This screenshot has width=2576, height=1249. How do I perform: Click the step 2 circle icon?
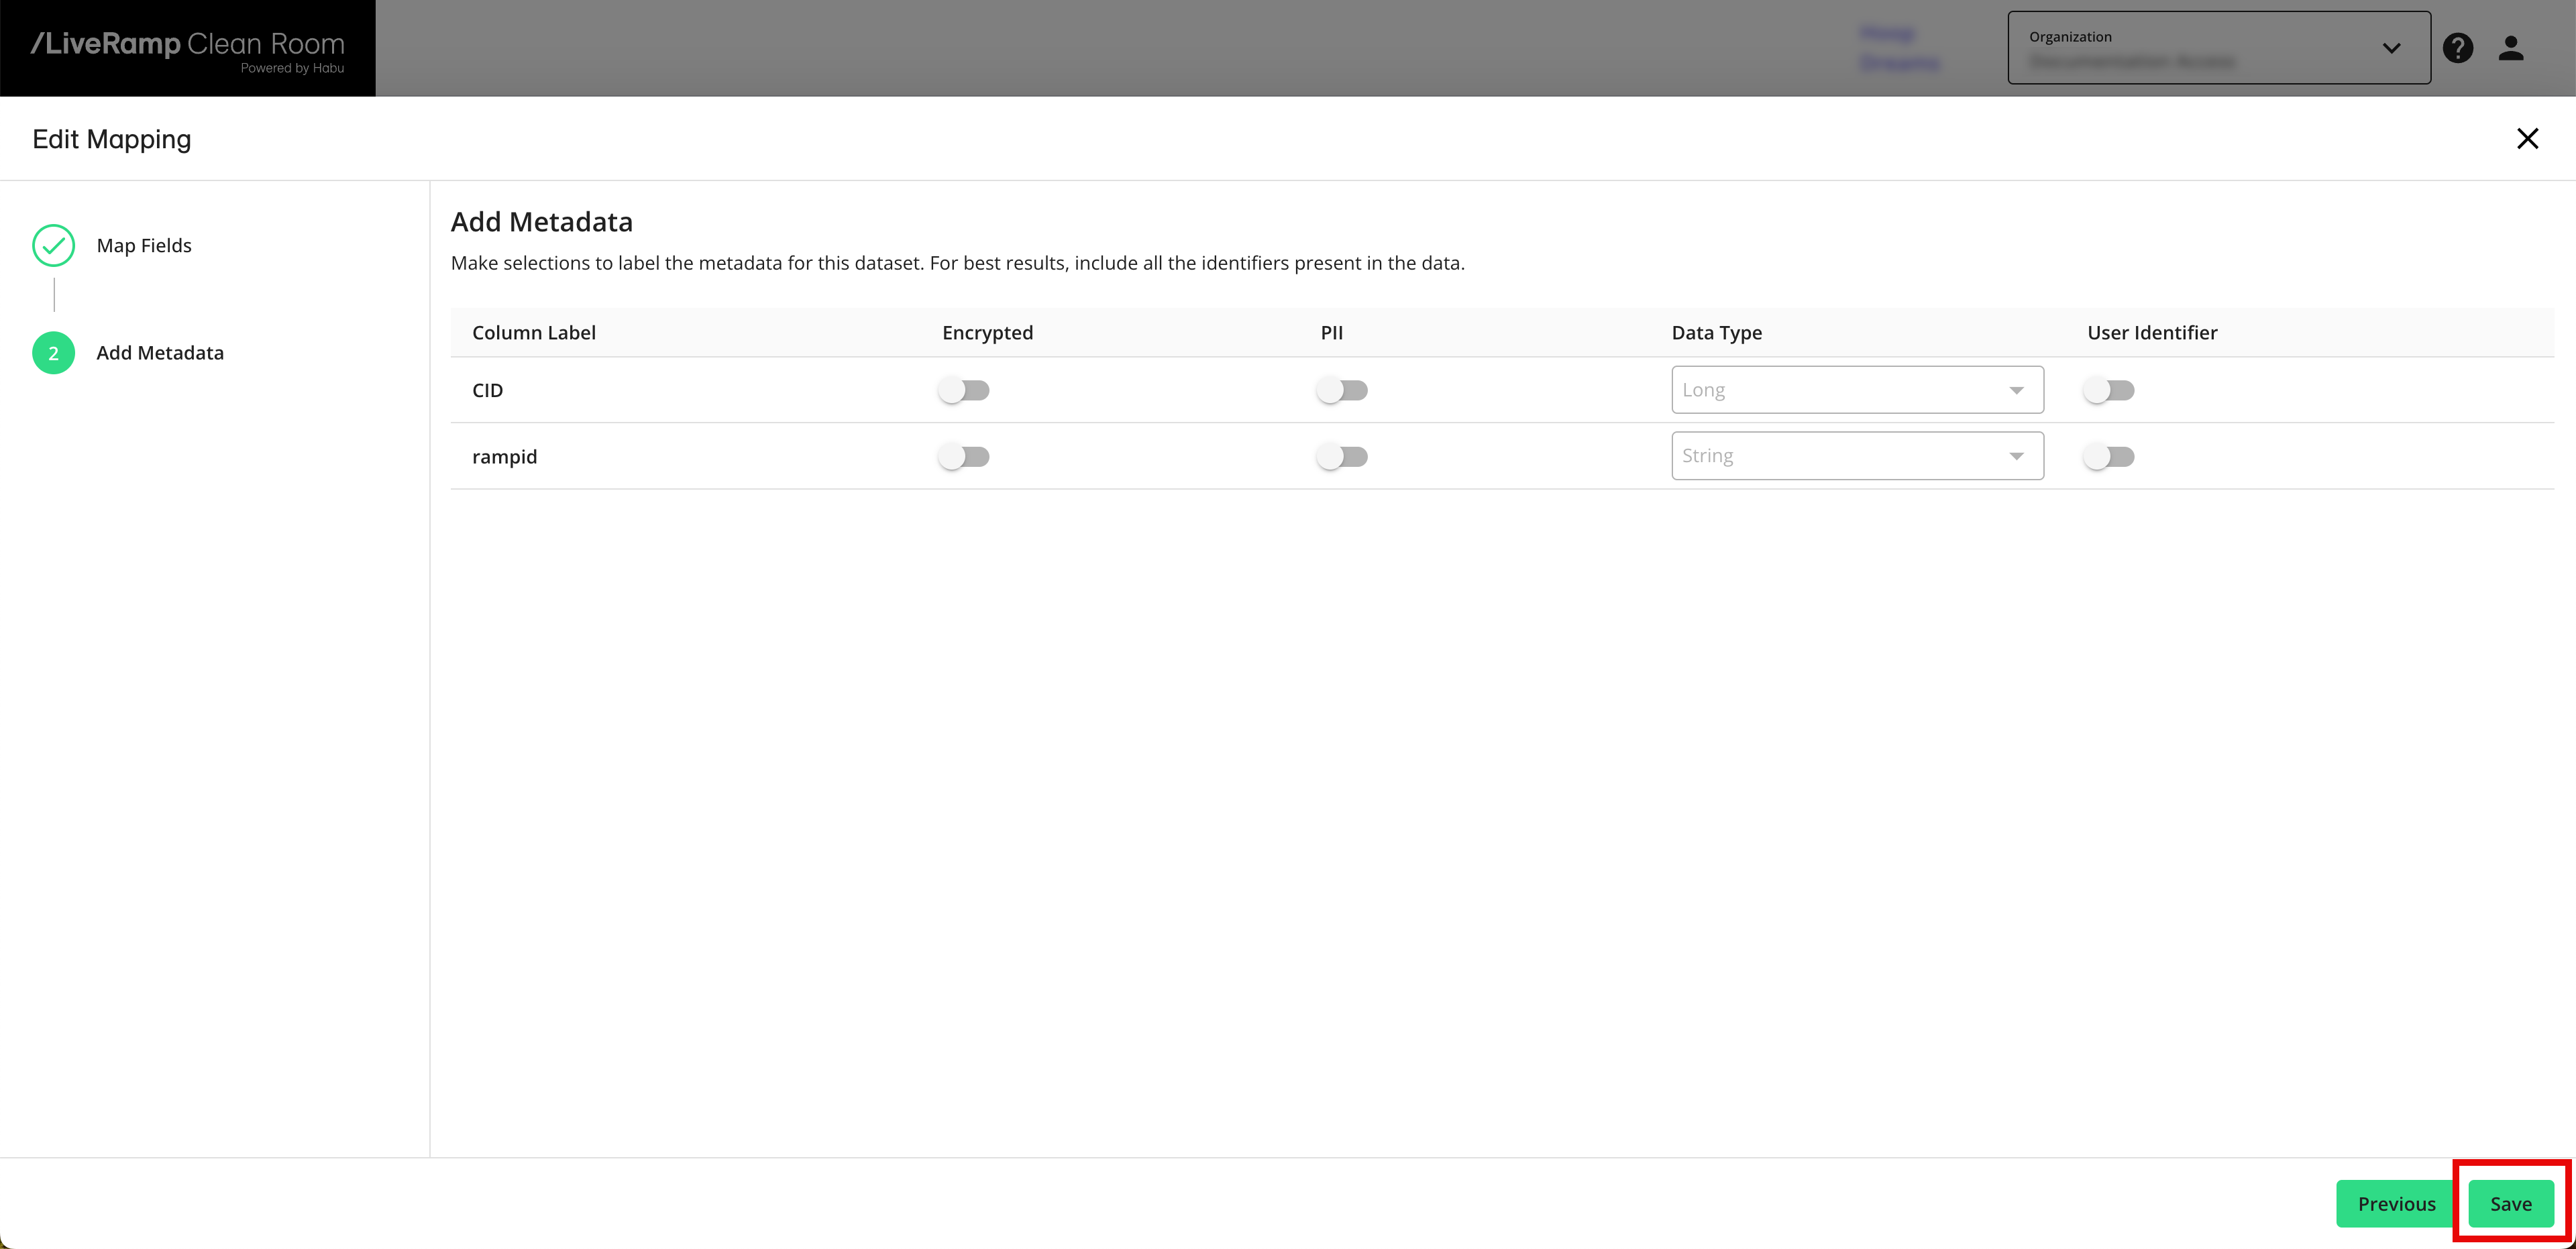(54, 353)
